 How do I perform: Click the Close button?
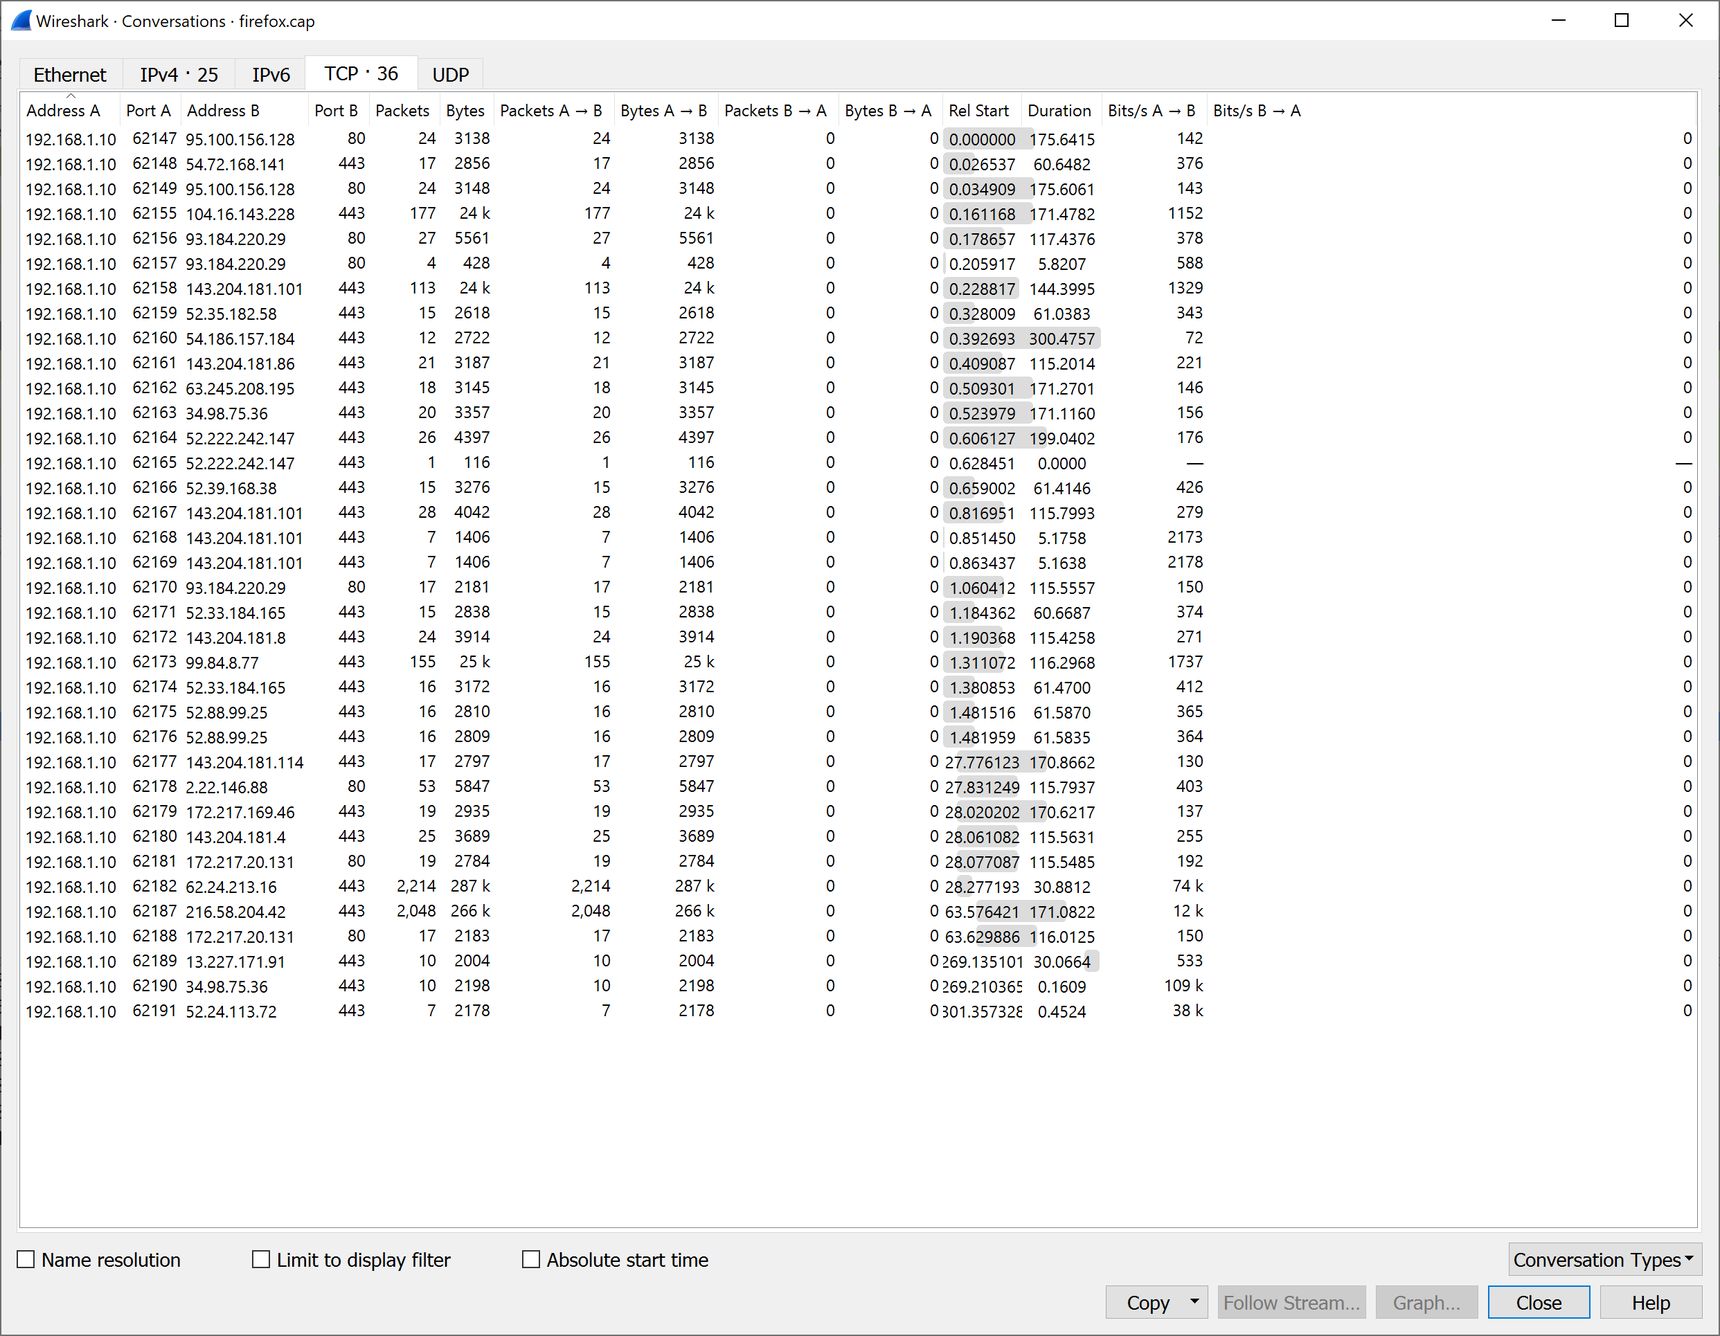click(x=1538, y=1302)
